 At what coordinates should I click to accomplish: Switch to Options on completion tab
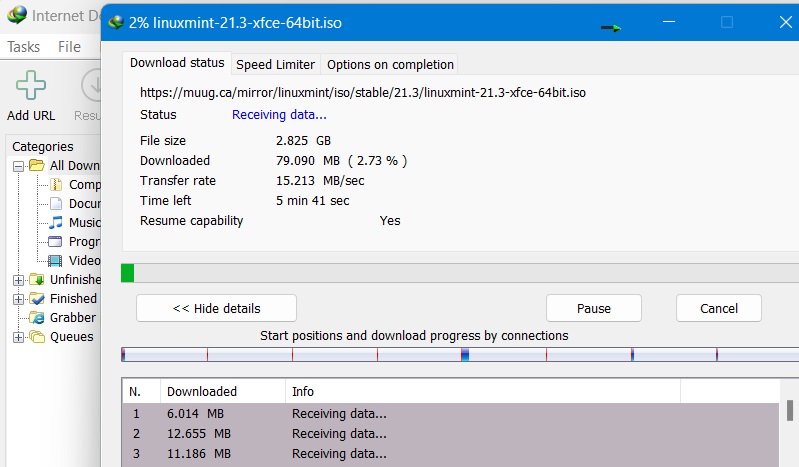(x=390, y=65)
